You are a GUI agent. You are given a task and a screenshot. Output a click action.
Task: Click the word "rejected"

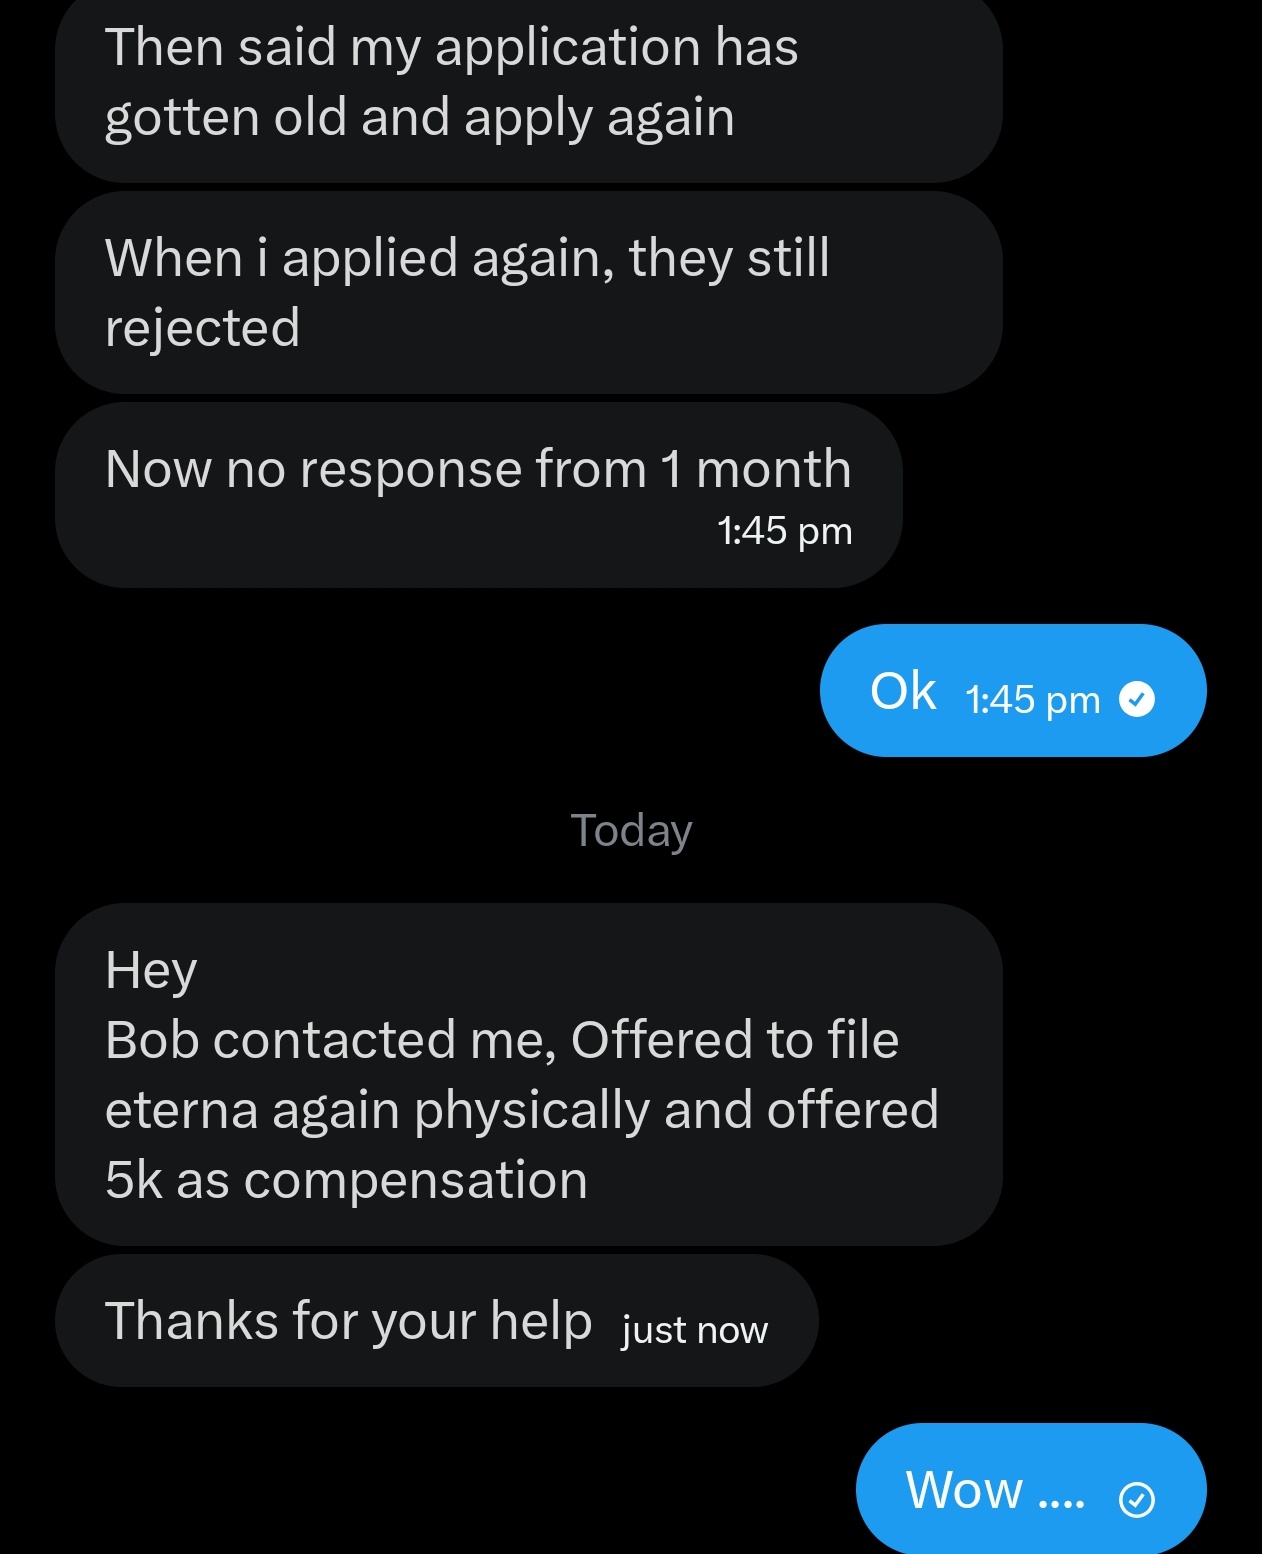coord(203,328)
